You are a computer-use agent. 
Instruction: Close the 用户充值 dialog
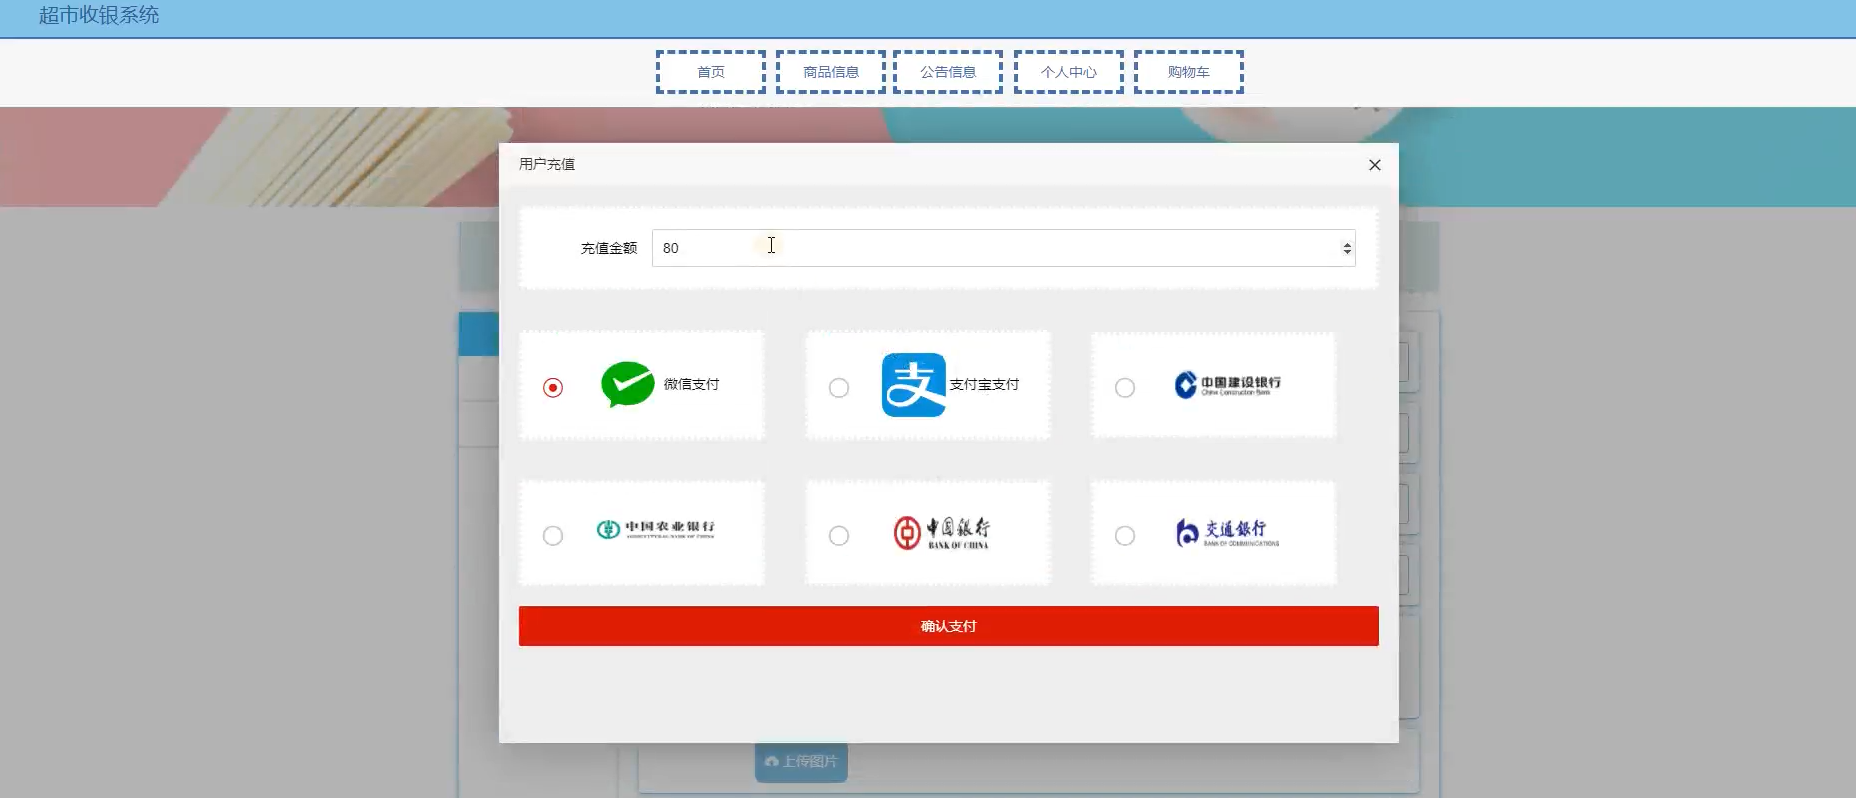tap(1375, 165)
